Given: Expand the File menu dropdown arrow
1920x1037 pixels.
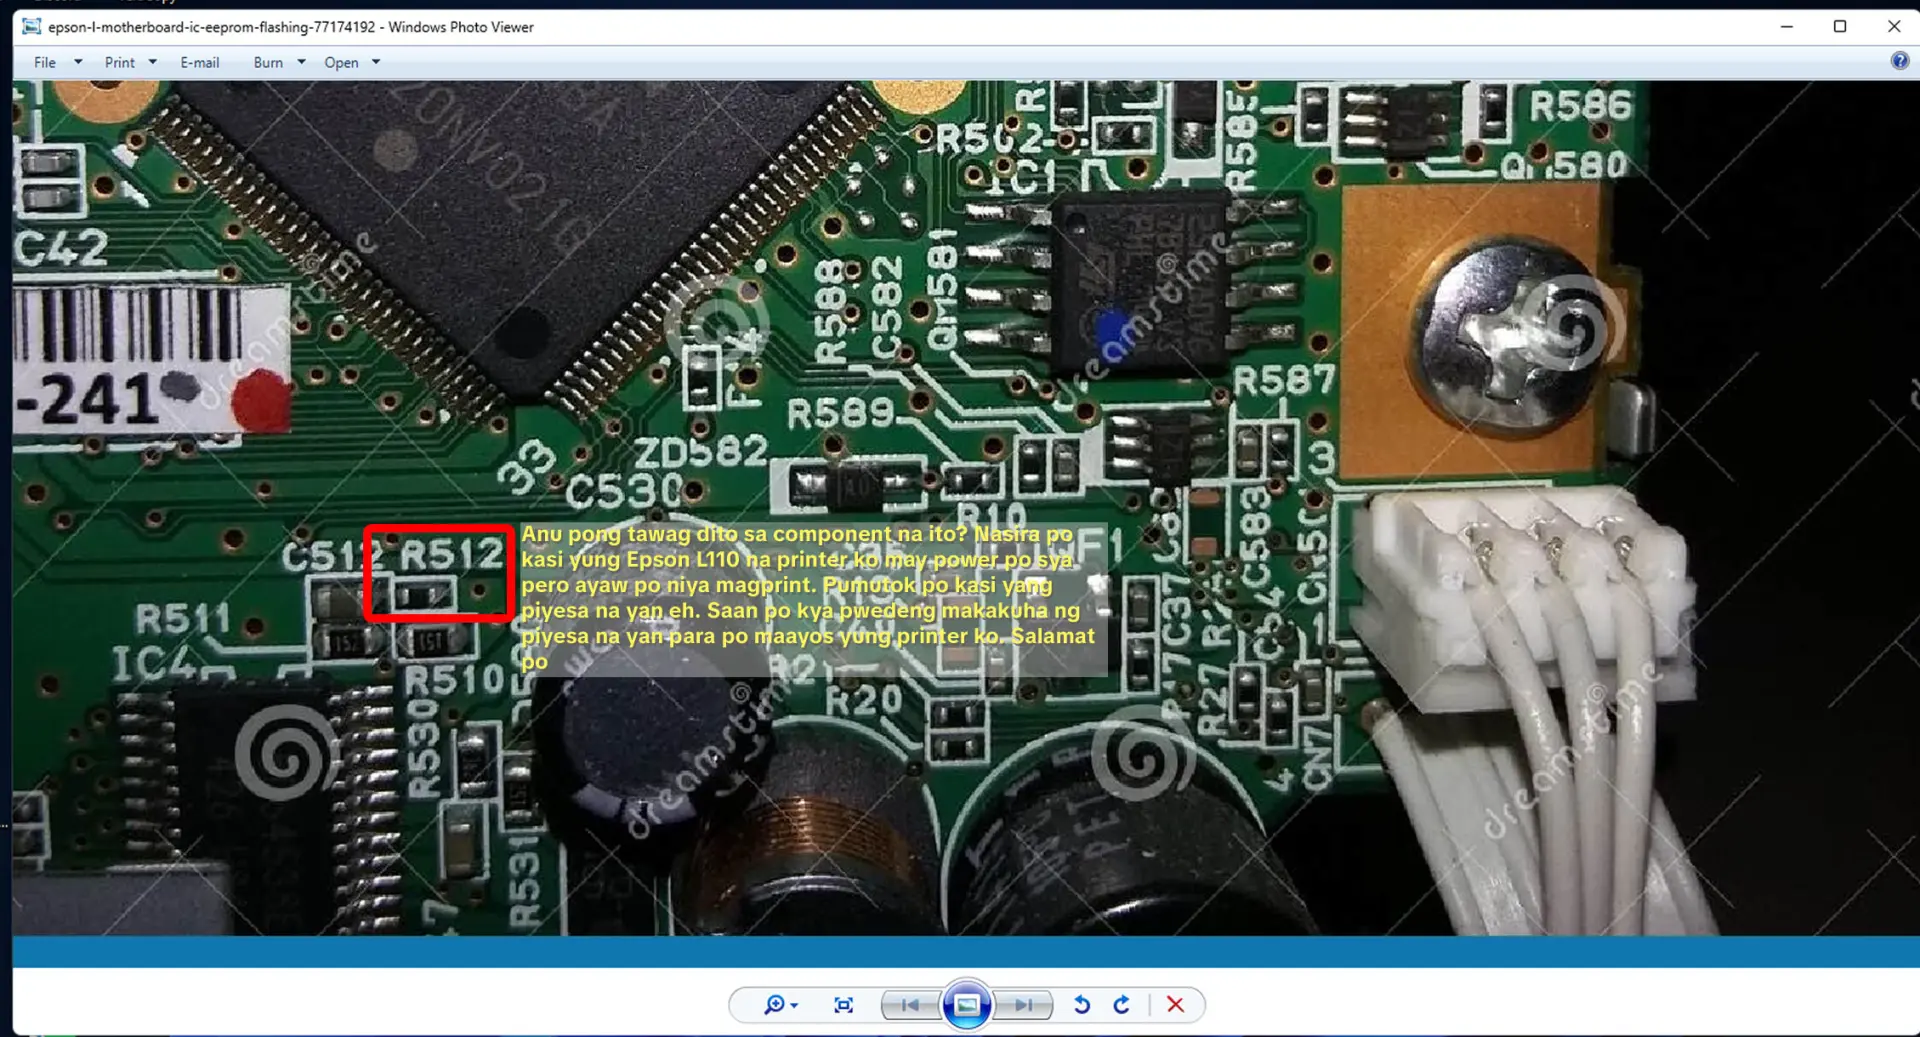Looking at the screenshot, I should (x=78, y=62).
